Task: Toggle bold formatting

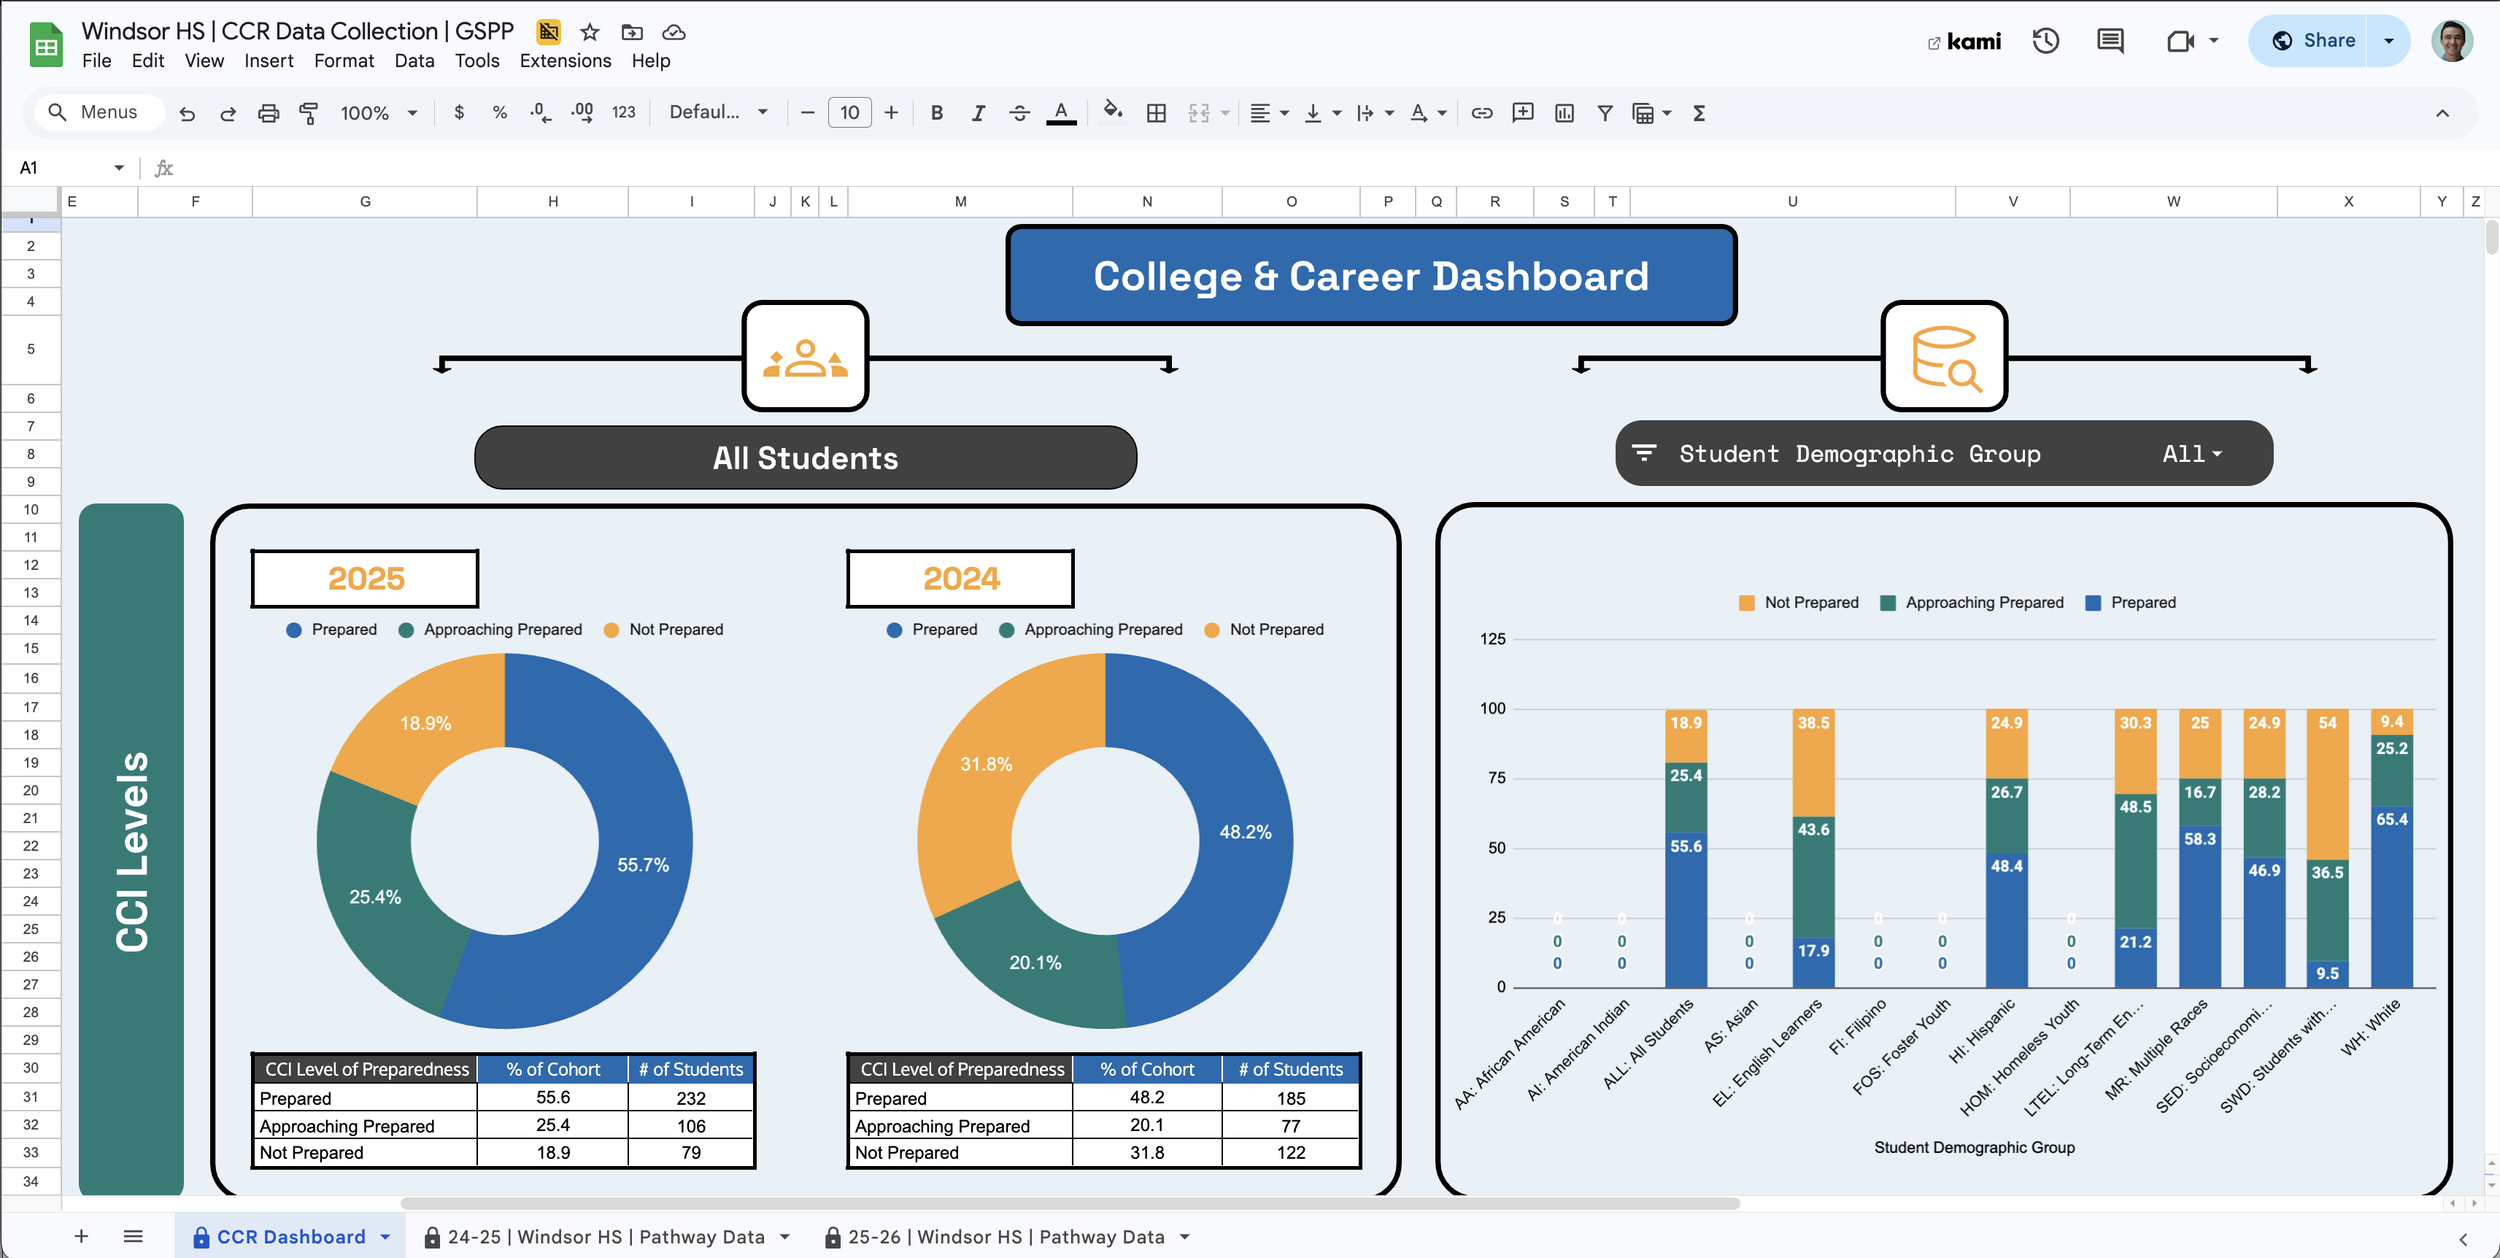Action: [936, 113]
